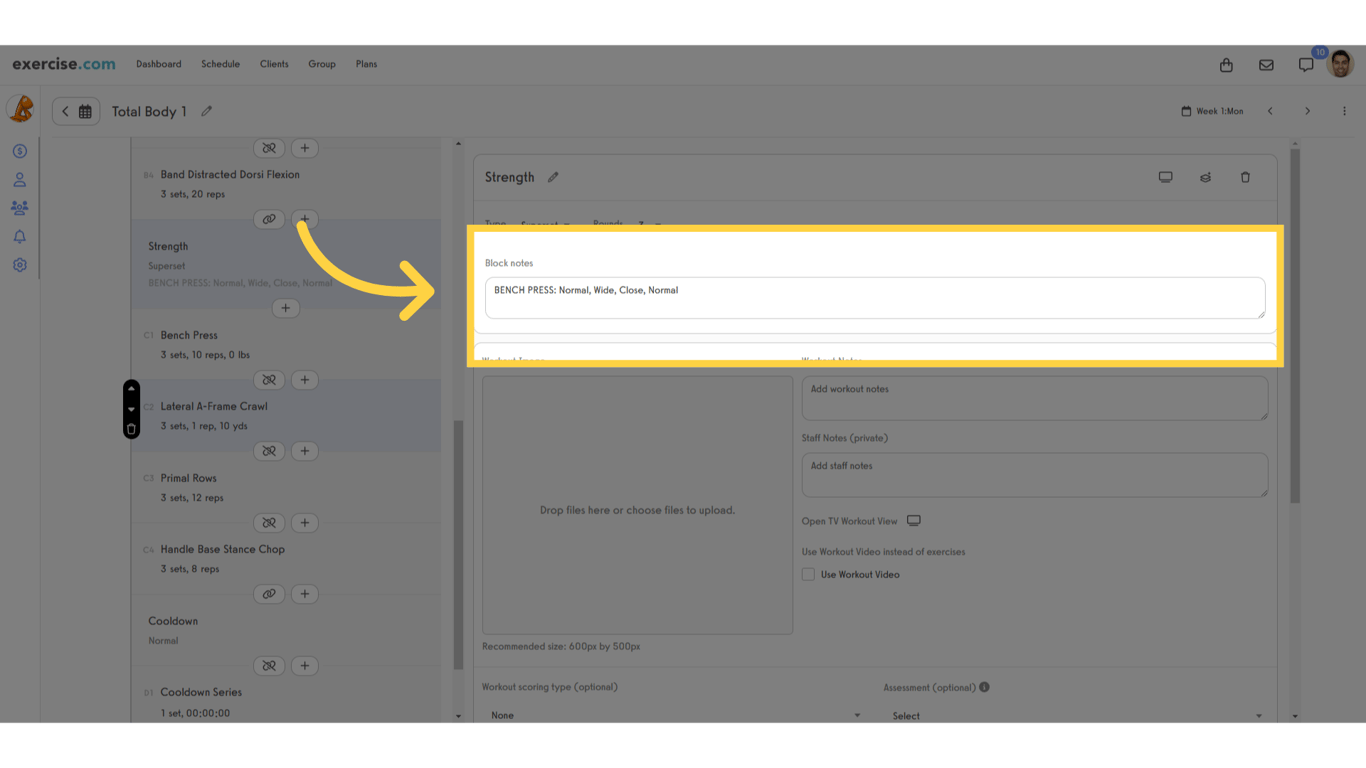Screen dimensions: 1366x768
Task: Click inside the Block notes text field
Action: (x=876, y=297)
